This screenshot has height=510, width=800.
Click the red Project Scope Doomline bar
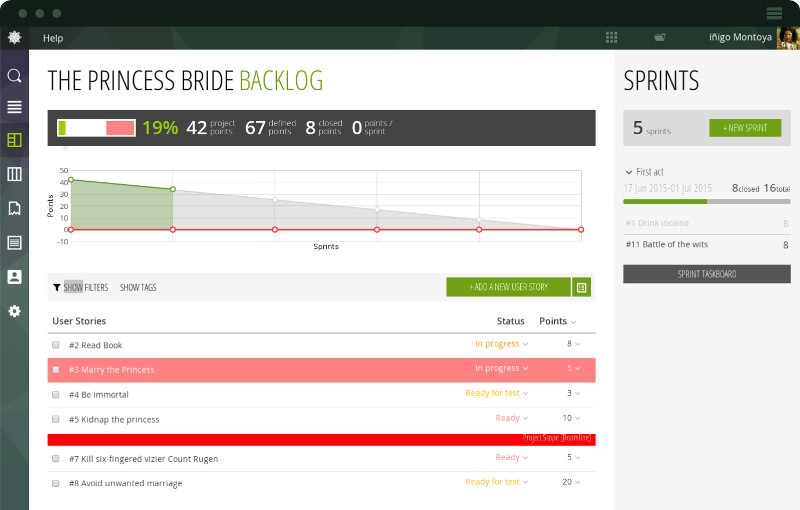point(321,440)
